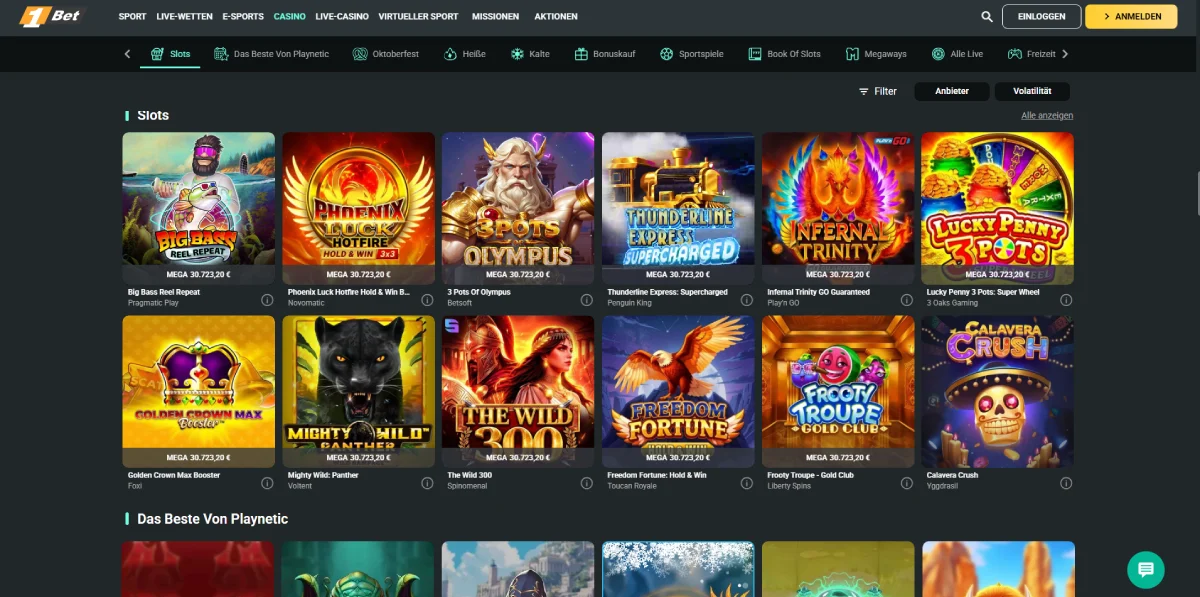1200x597 pixels.
Task: Open the LIVE-WETTEN menu item
Action: [x=184, y=17]
